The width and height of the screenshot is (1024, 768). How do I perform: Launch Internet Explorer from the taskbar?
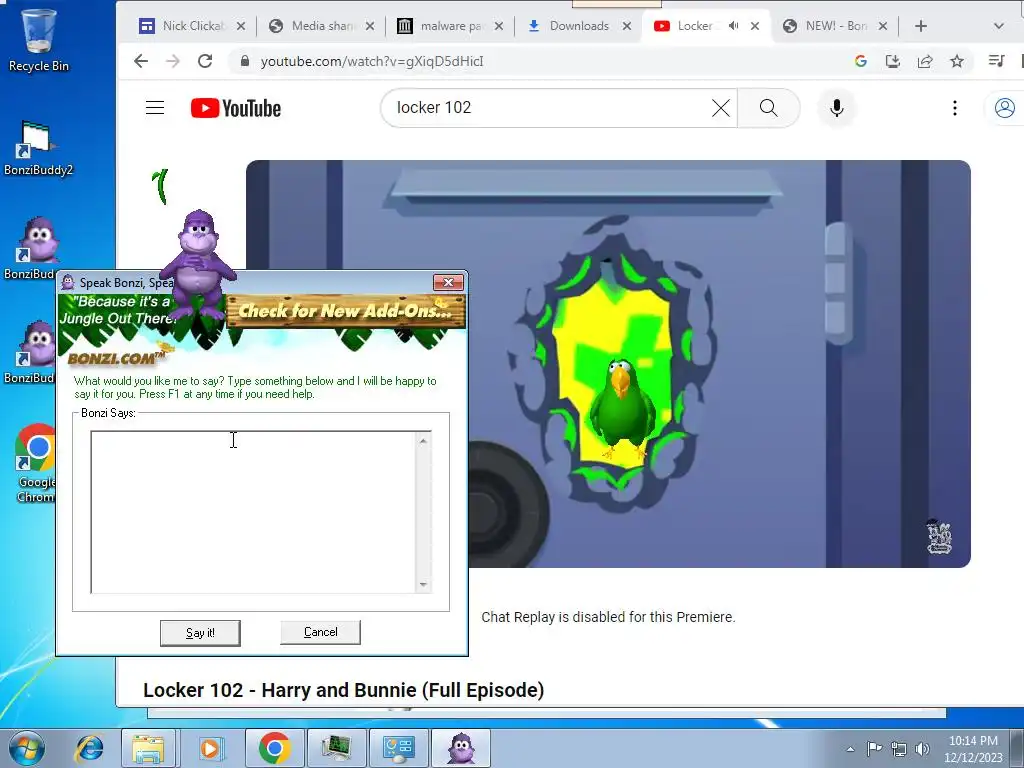tap(89, 748)
